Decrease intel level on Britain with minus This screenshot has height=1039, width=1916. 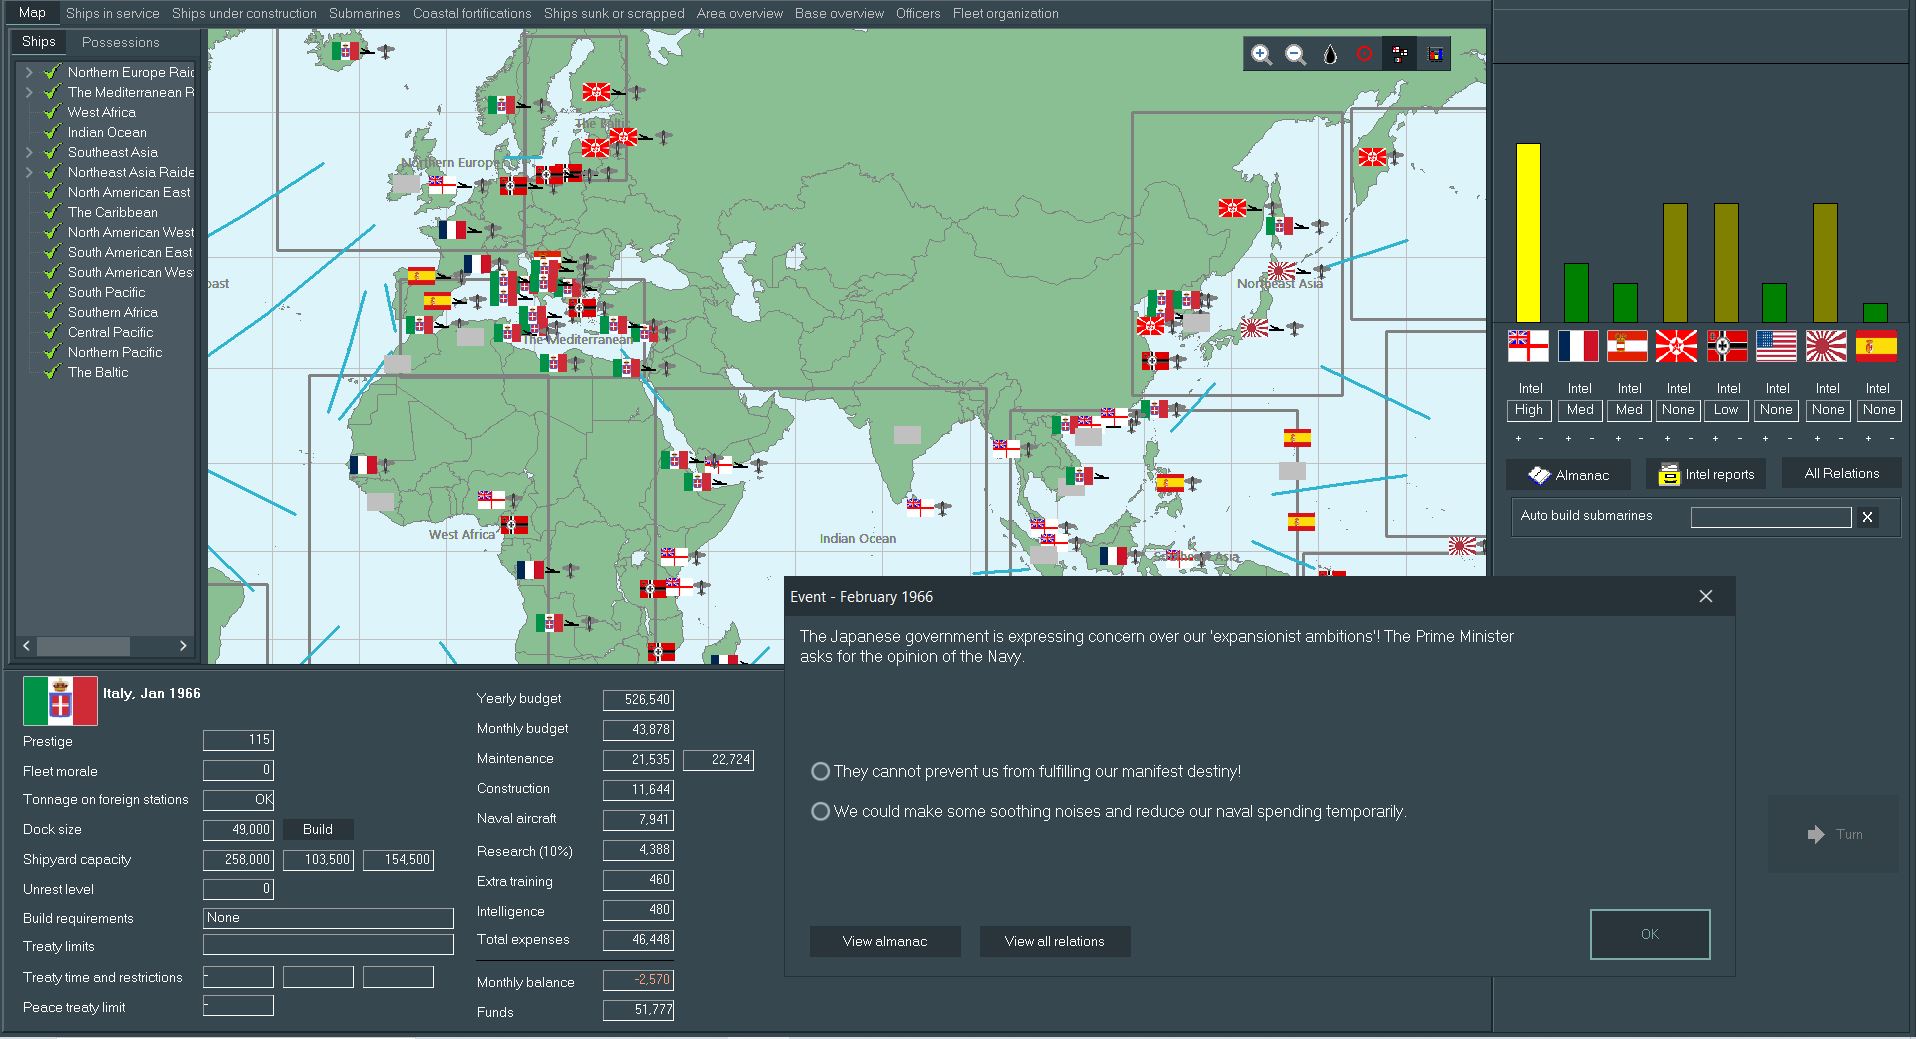pyautogui.click(x=1541, y=439)
